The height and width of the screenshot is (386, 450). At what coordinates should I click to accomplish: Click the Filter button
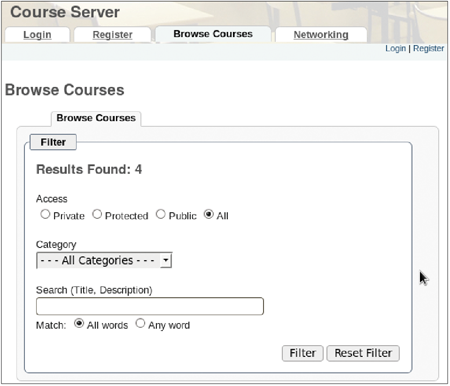[x=302, y=353]
